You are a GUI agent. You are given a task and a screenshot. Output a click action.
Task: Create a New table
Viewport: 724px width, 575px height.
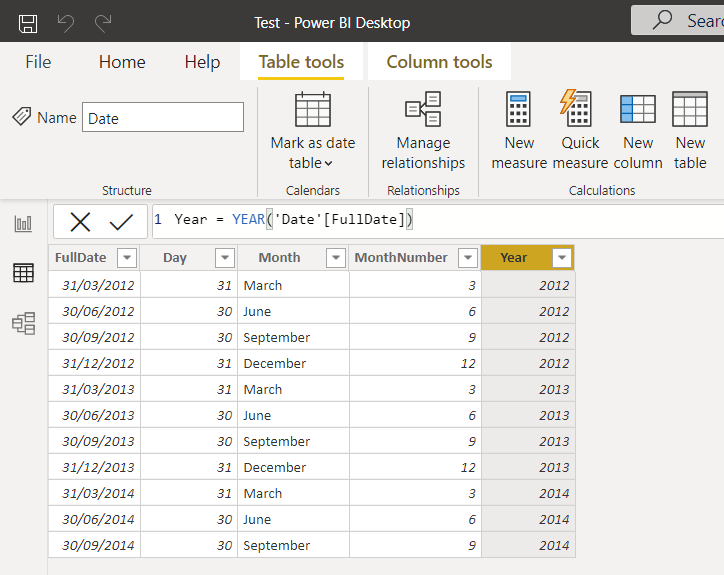[x=690, y=130]
